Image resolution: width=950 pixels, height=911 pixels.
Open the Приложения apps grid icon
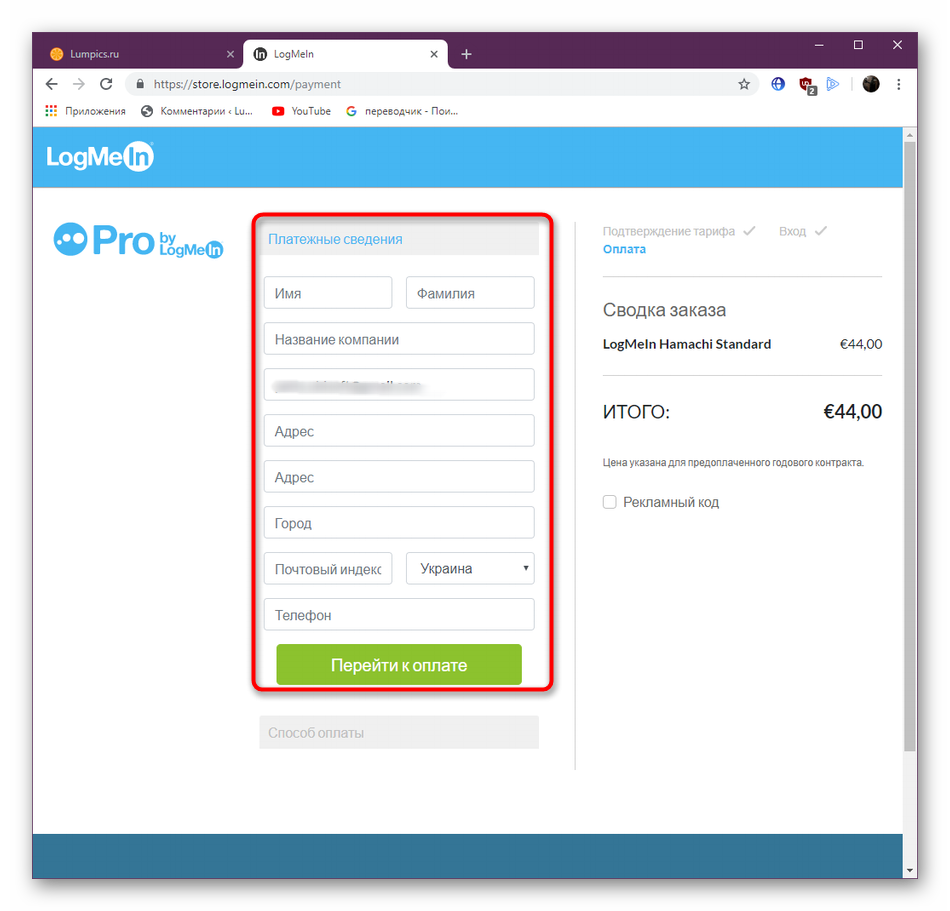coord(51,111)
